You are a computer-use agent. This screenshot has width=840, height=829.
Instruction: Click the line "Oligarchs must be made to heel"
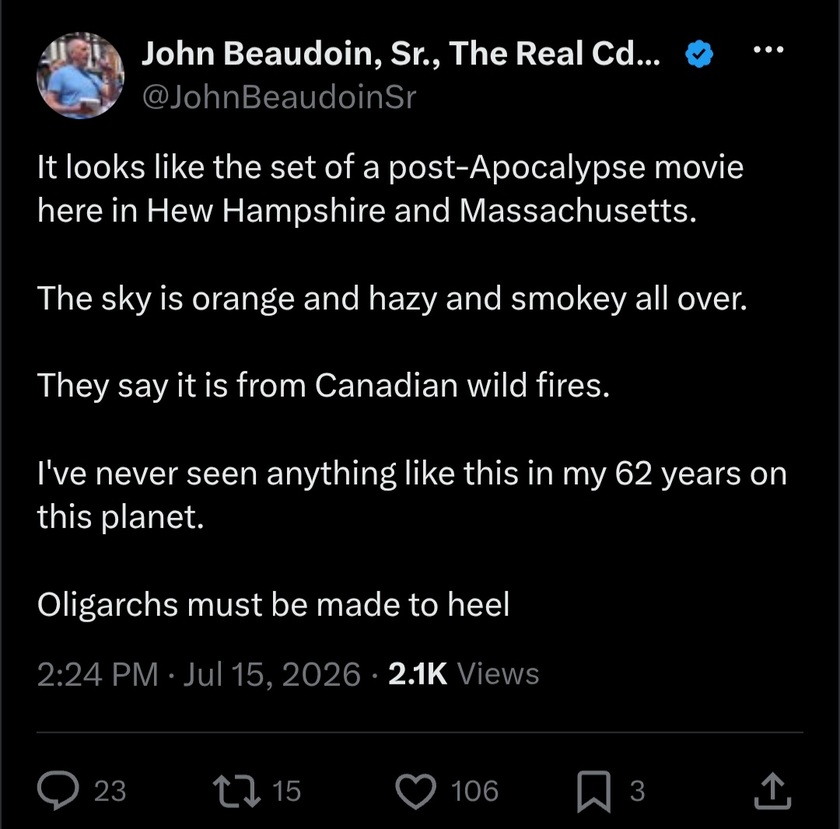[273, 604]
